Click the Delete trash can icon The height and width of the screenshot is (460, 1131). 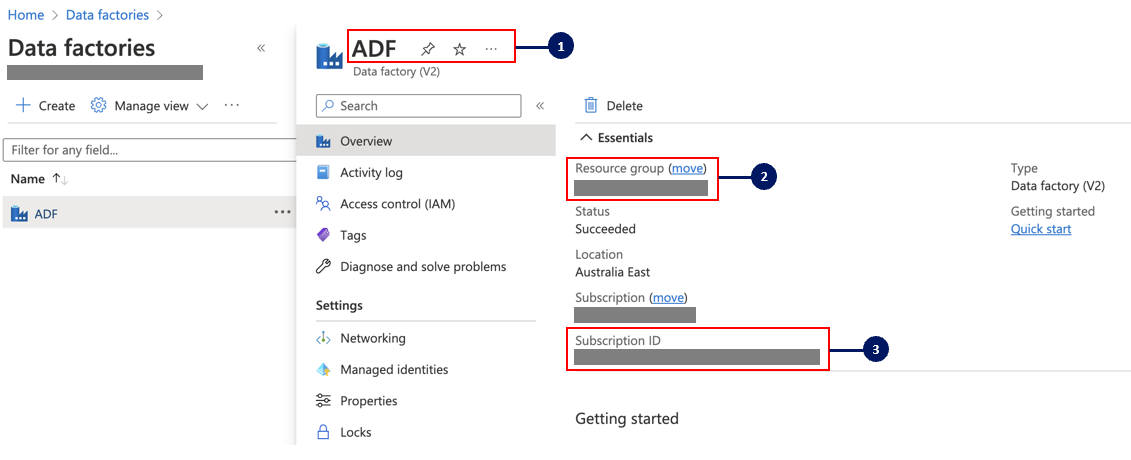coord(591,105)
